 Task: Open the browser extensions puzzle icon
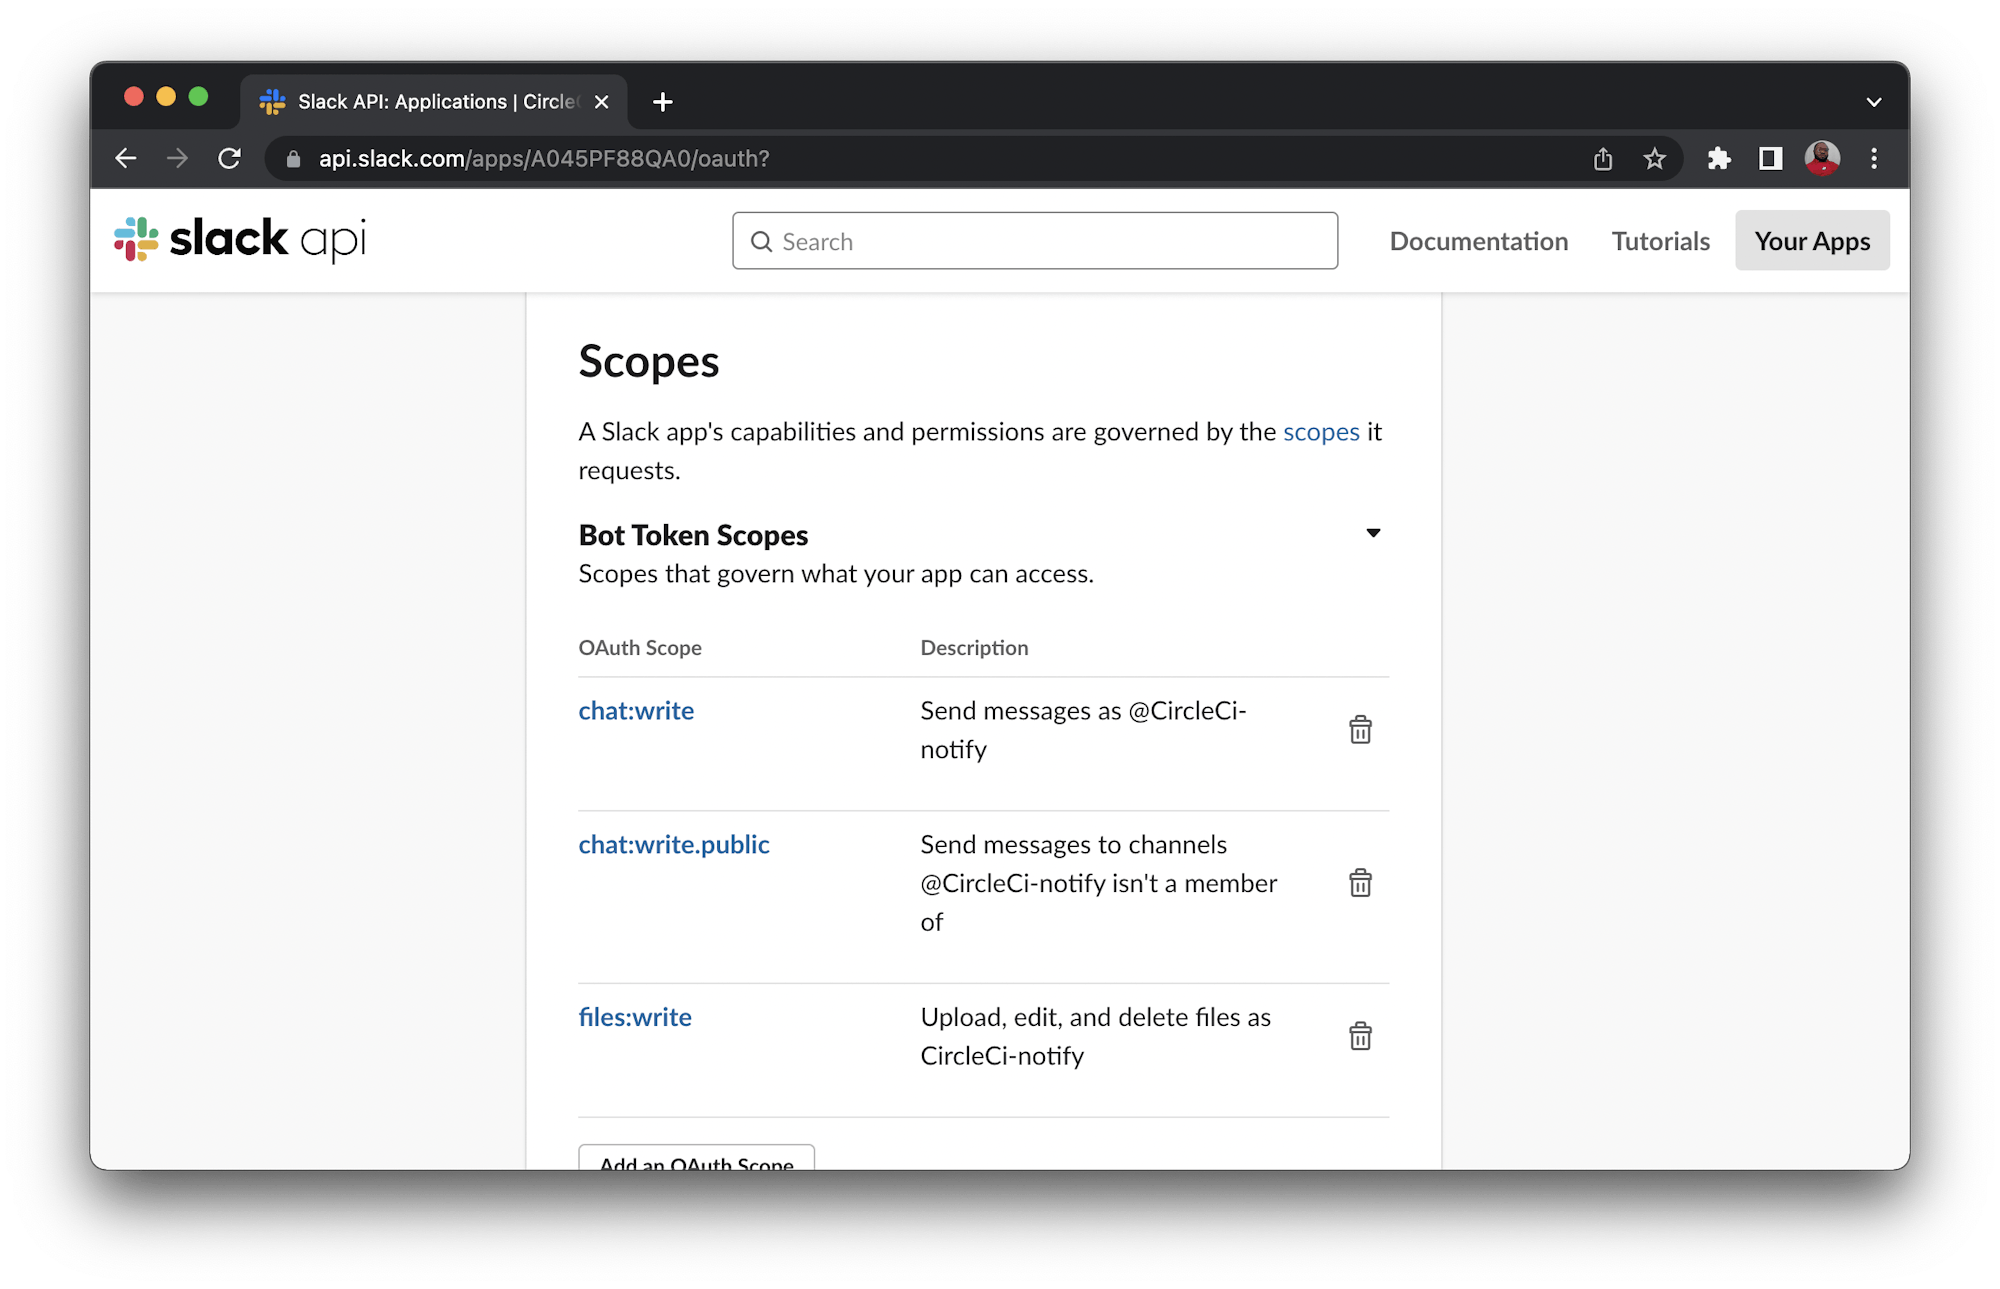tap(1720, 158)
